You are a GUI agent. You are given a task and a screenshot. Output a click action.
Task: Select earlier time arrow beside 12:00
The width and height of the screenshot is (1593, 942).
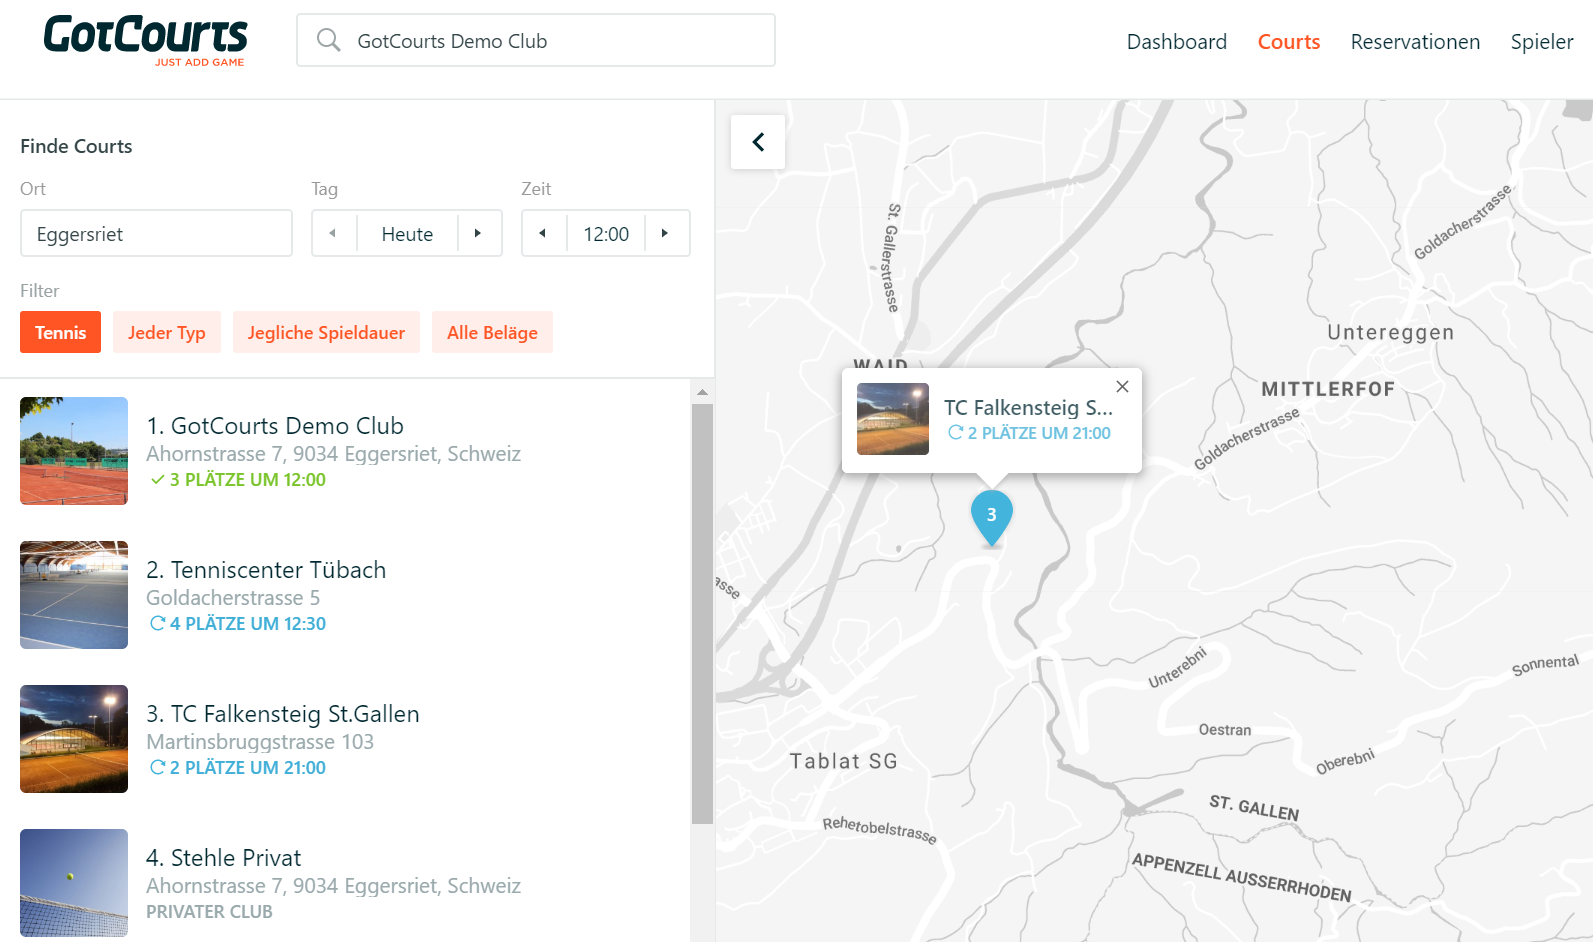(x=543, y=233)
